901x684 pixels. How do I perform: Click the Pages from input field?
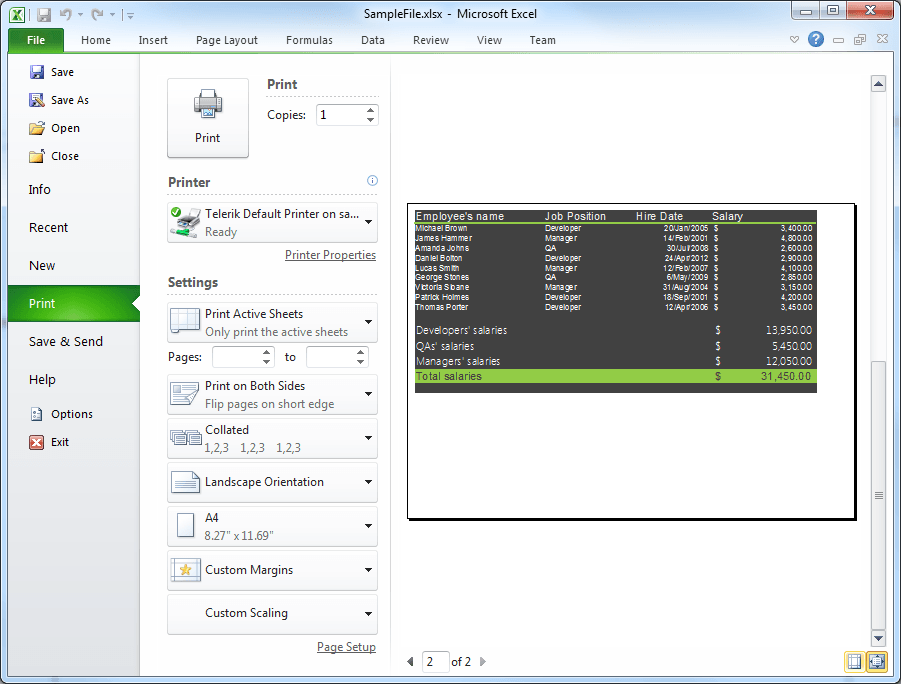[236, 357]
